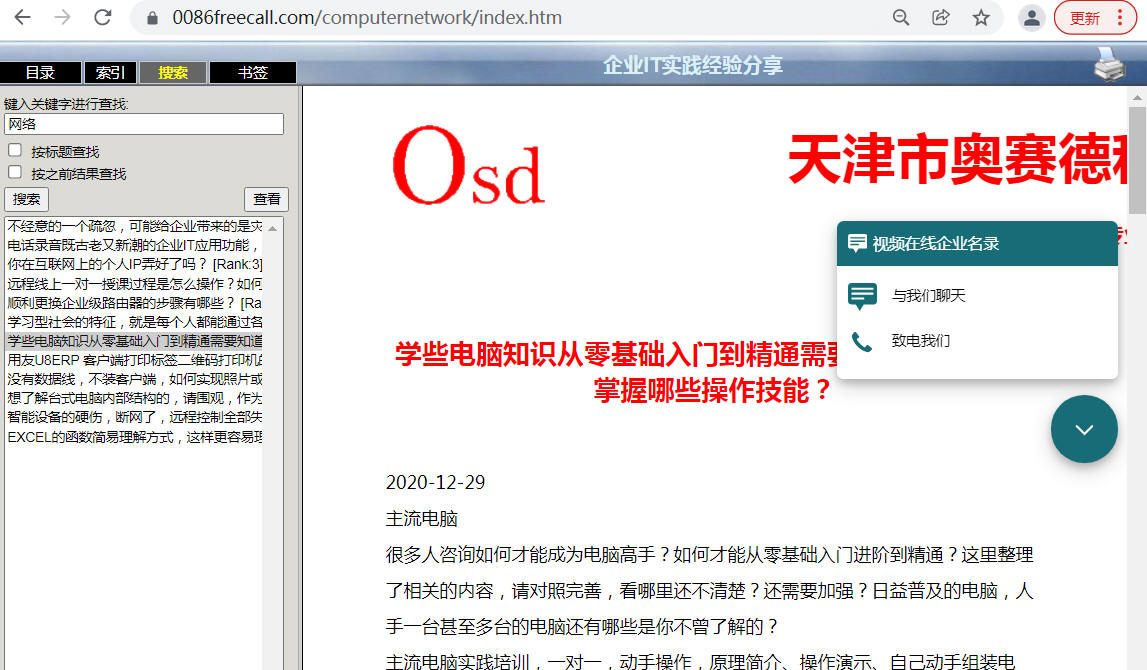
Task: Switch to the 目录 tab
Action: tap(40, 73)
